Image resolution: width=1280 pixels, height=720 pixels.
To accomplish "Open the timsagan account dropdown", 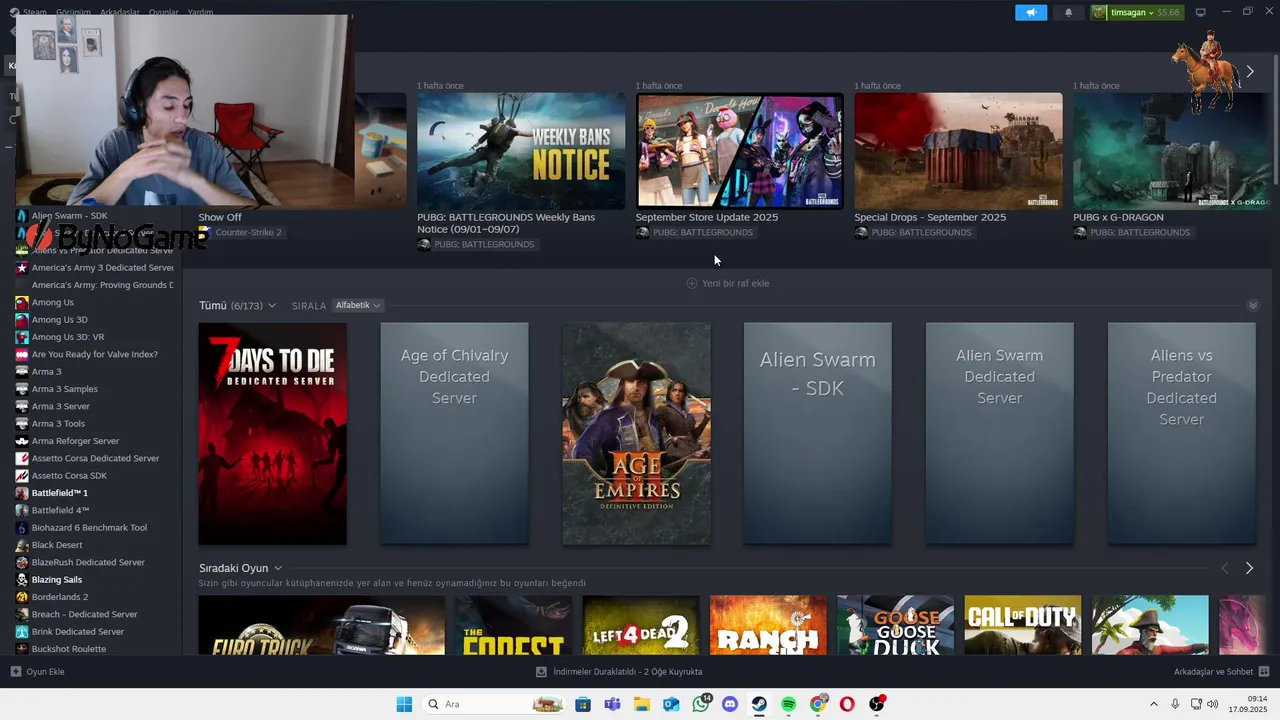I will point(1136,13).
